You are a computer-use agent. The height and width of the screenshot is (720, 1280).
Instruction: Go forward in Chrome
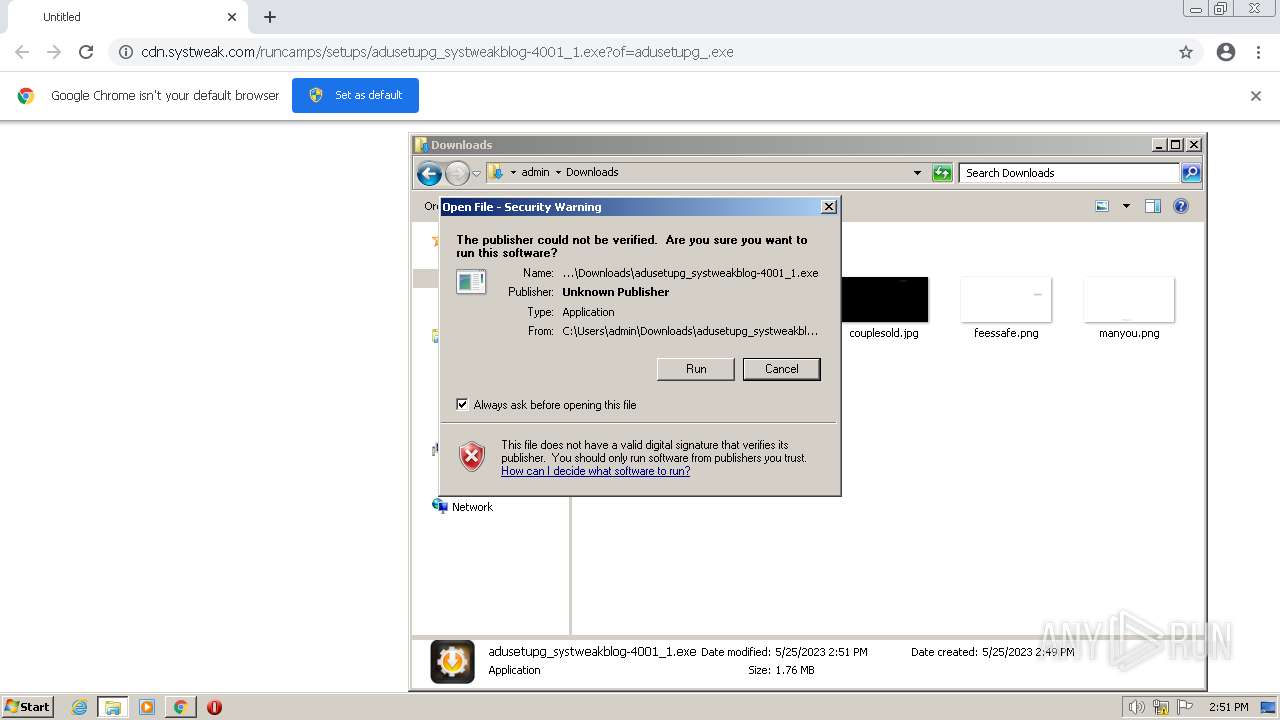point(54,52)
